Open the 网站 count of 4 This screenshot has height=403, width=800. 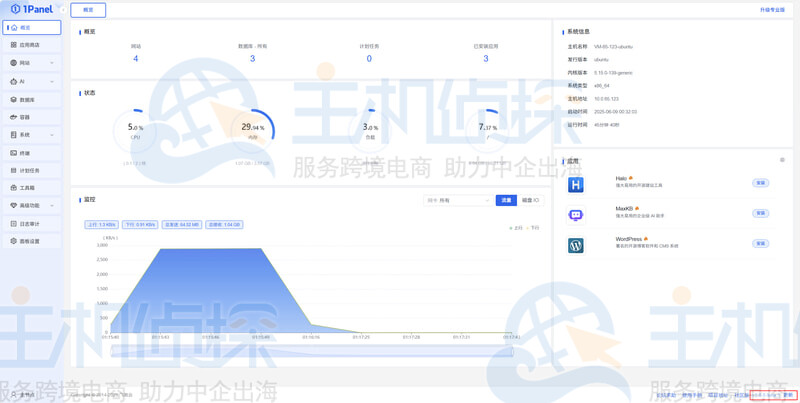[x=136, y=59]
